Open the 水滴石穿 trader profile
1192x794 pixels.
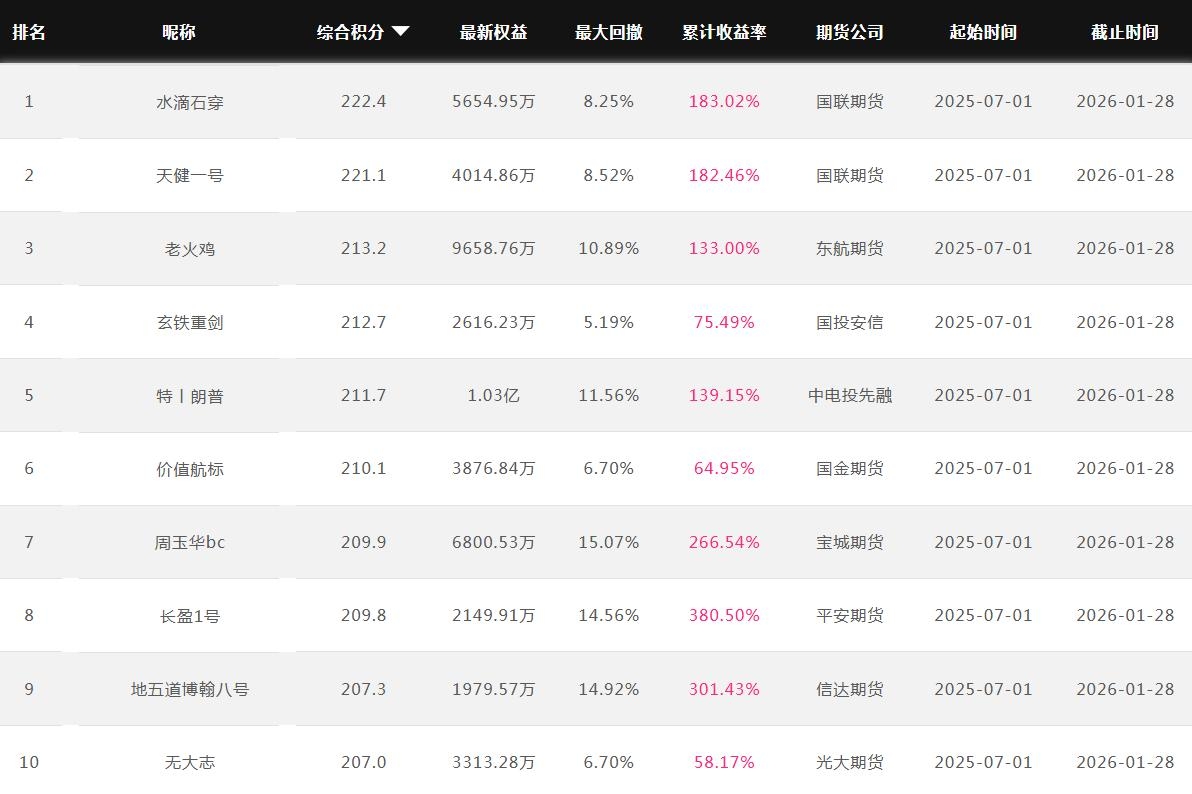pyautogui.click(x=189, y=102)
